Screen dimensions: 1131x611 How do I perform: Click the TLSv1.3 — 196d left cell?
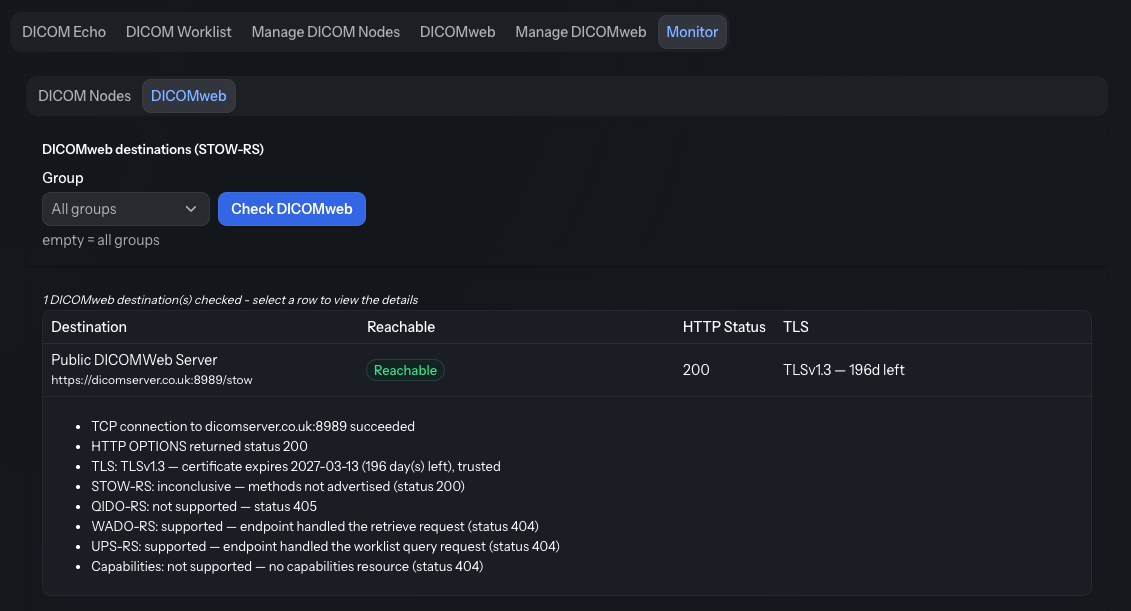pos(843,369)
